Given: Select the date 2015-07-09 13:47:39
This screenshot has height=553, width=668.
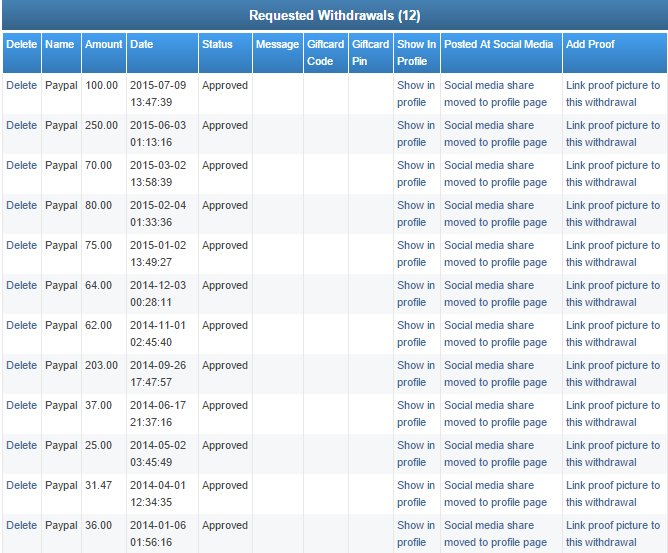Looking at the screenshot, I should (158, 94).
